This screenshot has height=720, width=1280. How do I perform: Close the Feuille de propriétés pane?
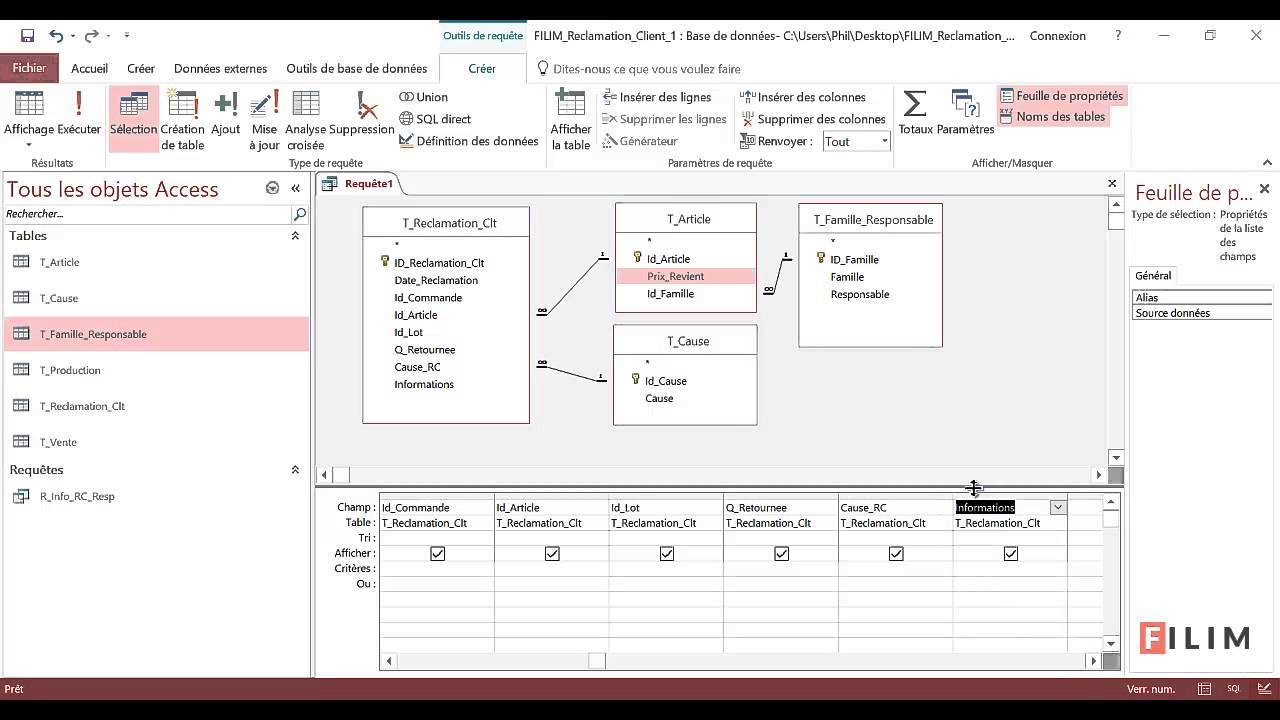1264,188
